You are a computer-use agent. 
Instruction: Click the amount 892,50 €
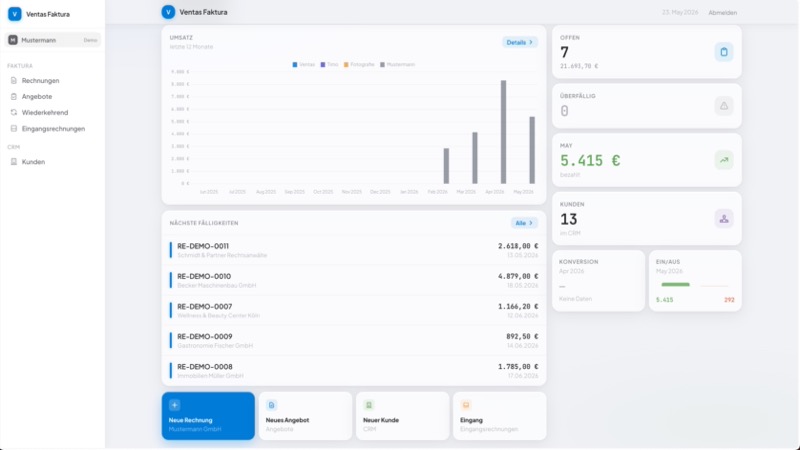coord(522,336)
